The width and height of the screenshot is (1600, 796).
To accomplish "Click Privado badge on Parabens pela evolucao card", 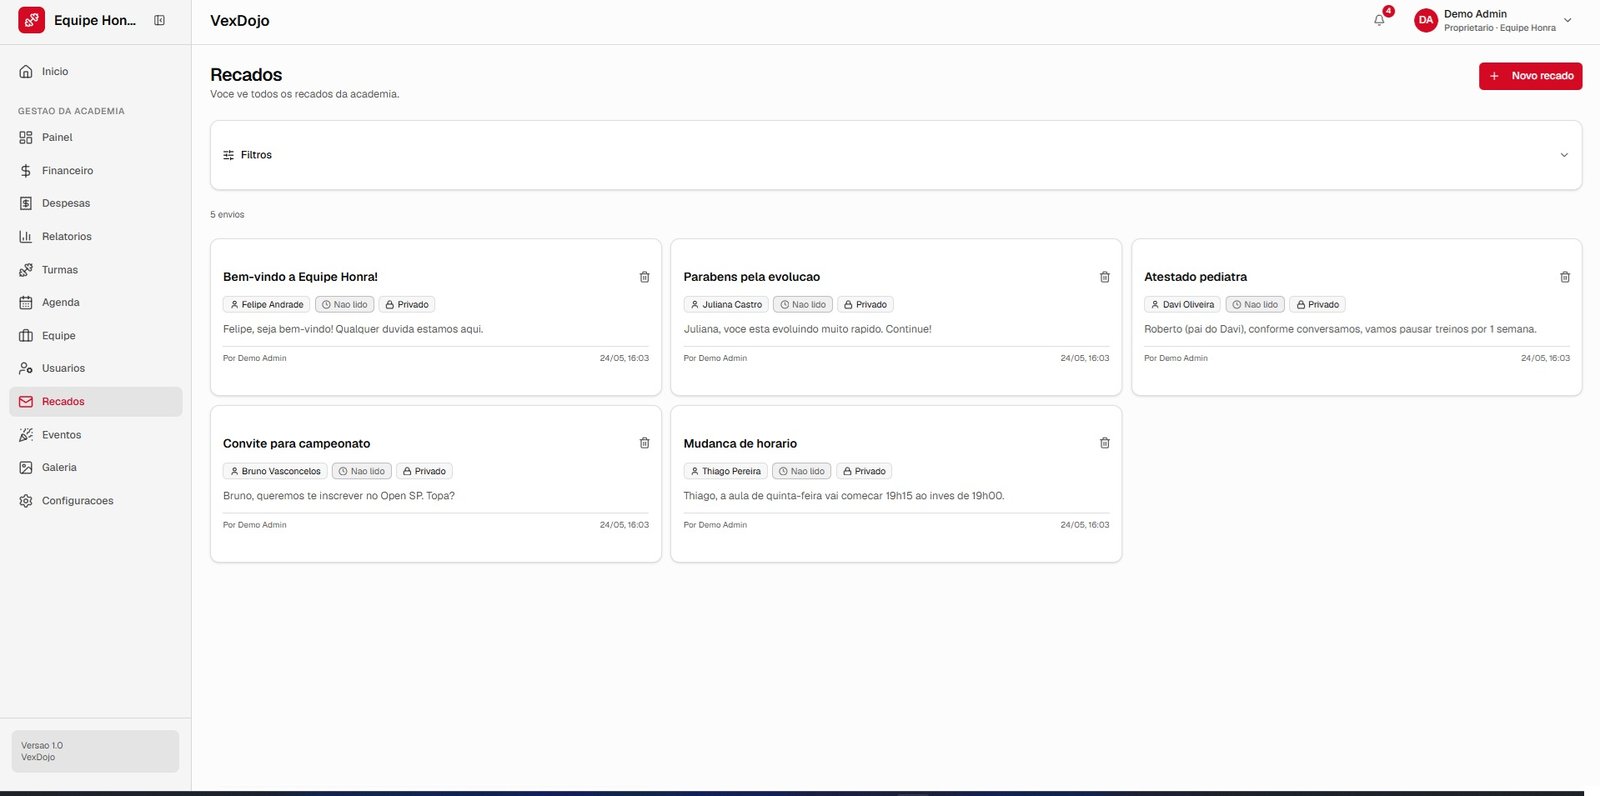I will [866, 305].
